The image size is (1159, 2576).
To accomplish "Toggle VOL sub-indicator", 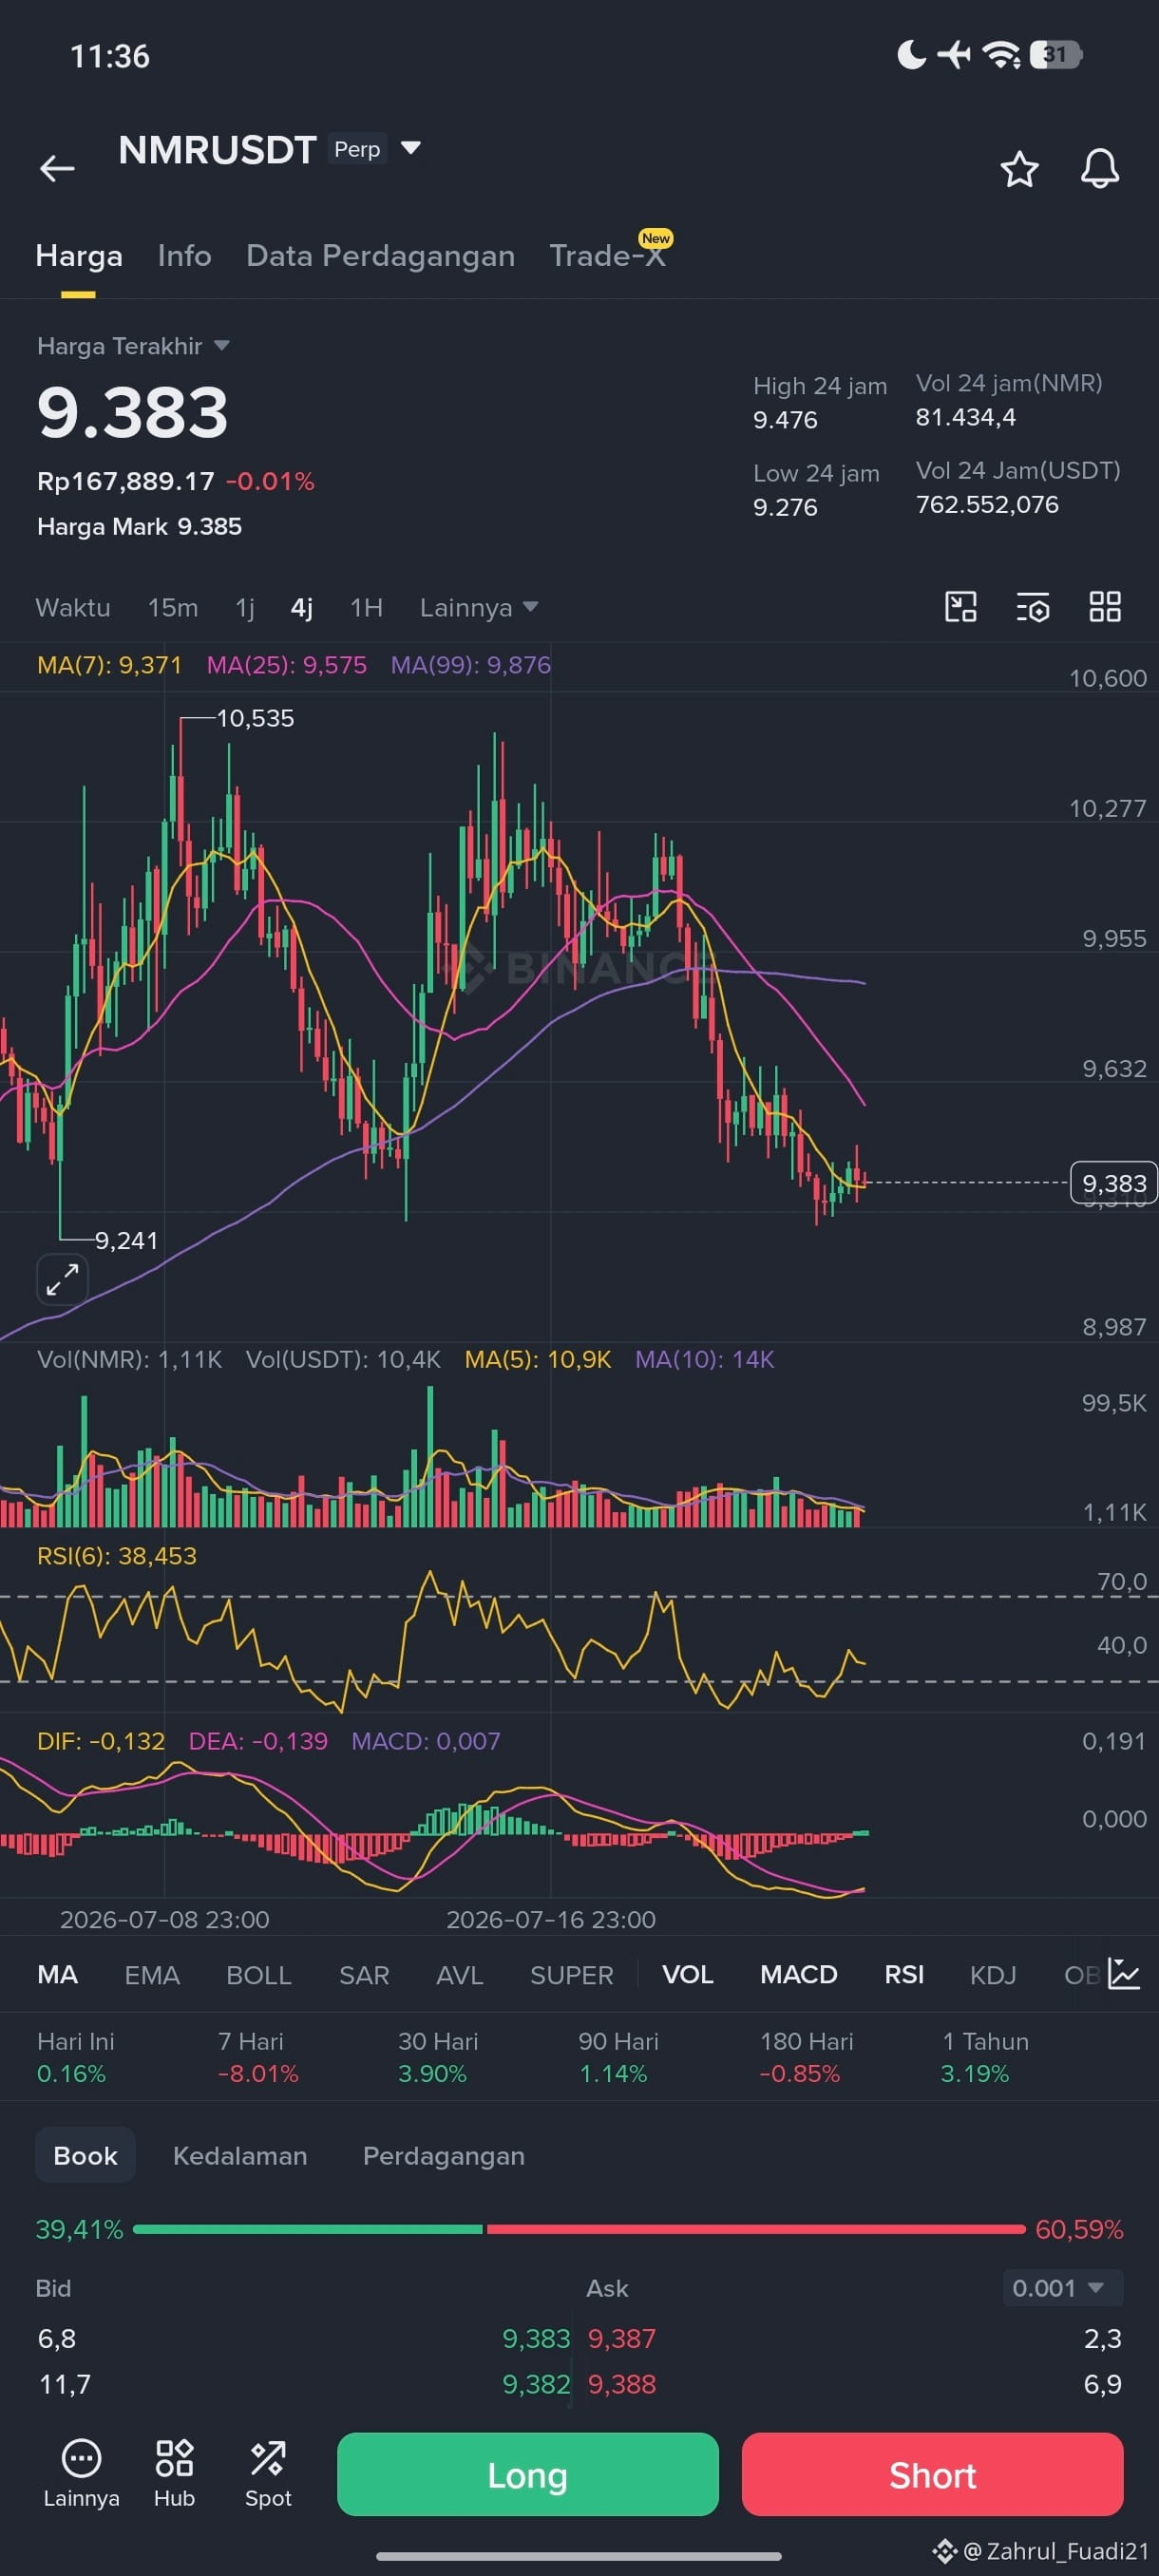I will click(688, 1975).
